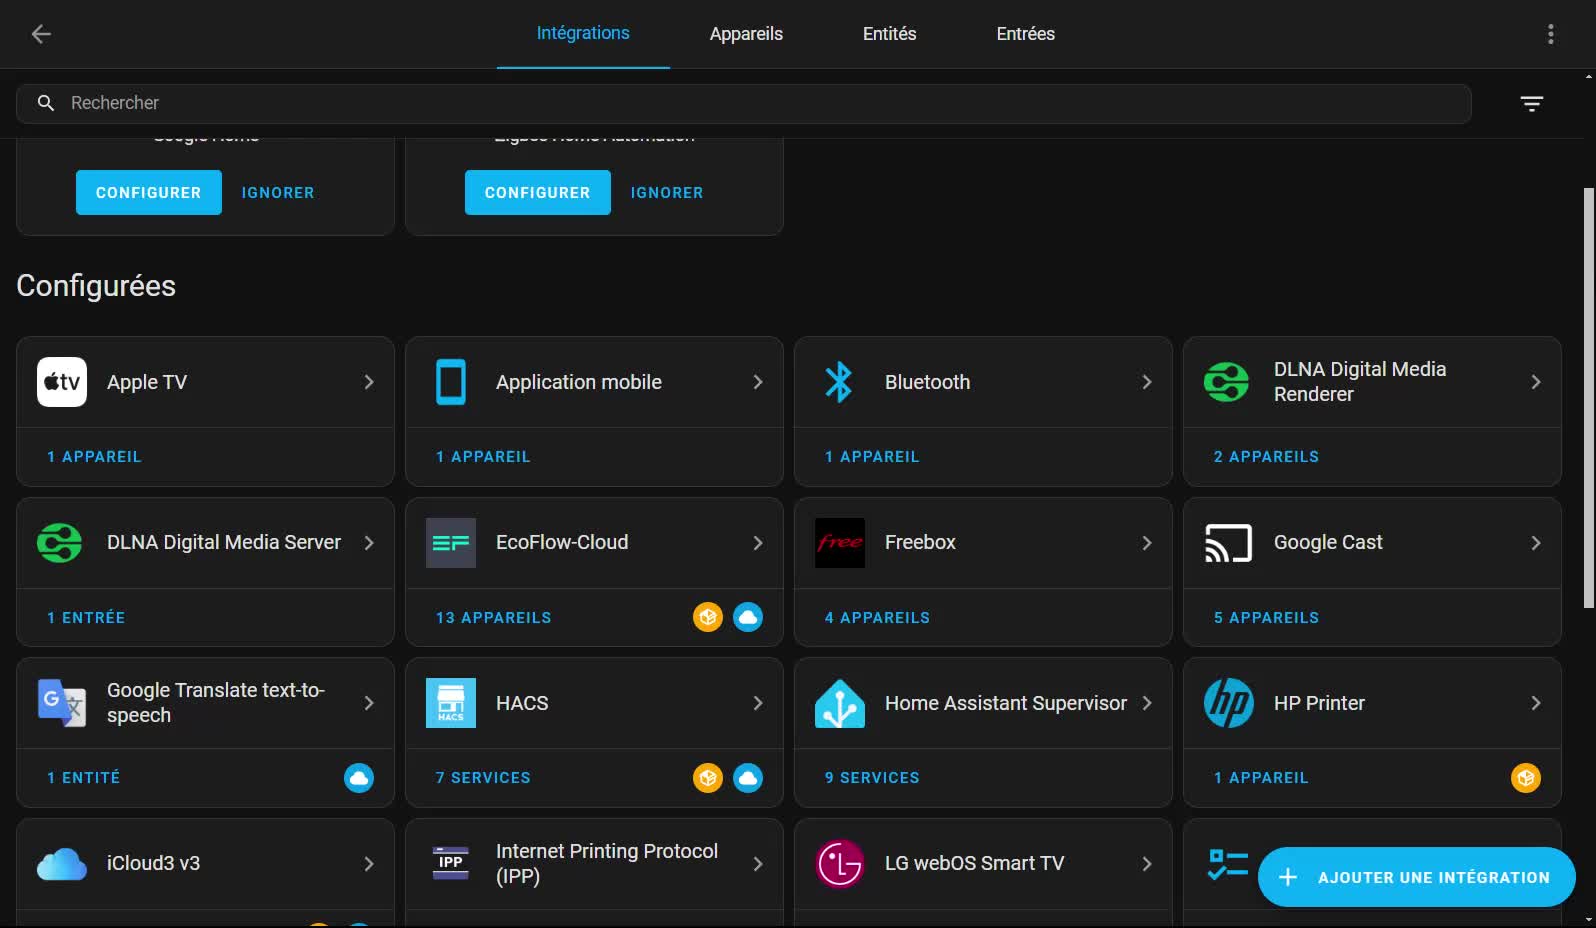Open the 13 appareils link for EcoFlow-Cloud
Image resolution: width=1596 pixels, height=928 pixels.
(x=493, y=618)
